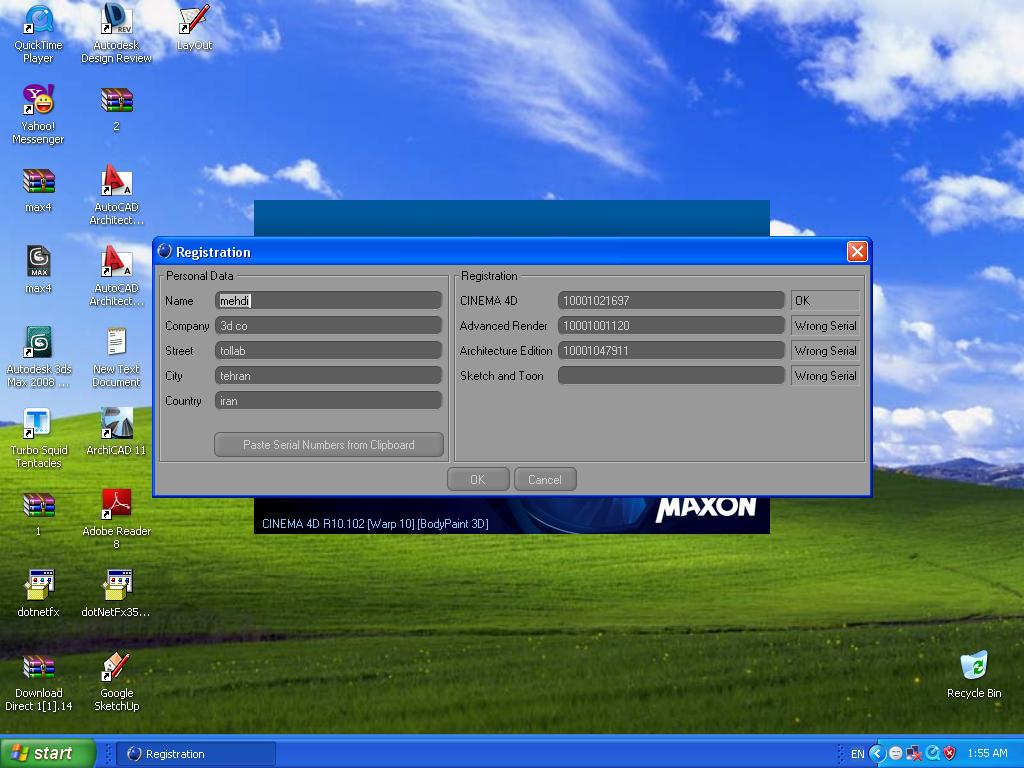Click the Wrong Serial status for Architecture Edition

tap(825, 351)
